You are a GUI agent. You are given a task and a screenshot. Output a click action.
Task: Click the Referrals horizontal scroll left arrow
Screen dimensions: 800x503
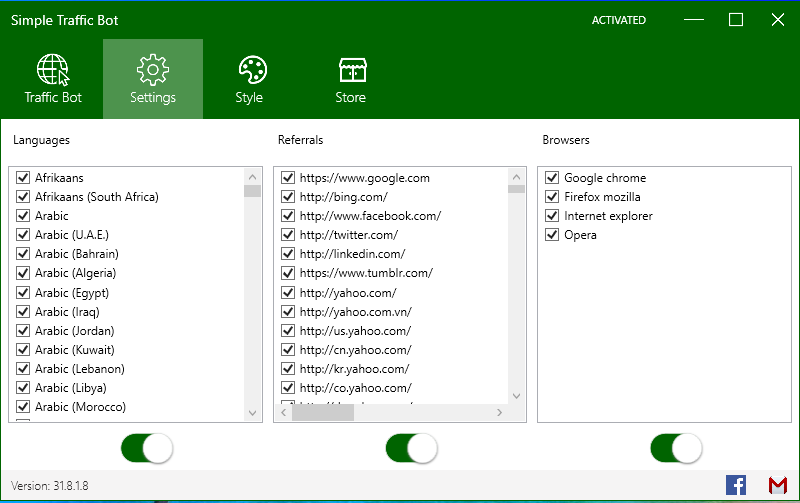coord(284,412)
